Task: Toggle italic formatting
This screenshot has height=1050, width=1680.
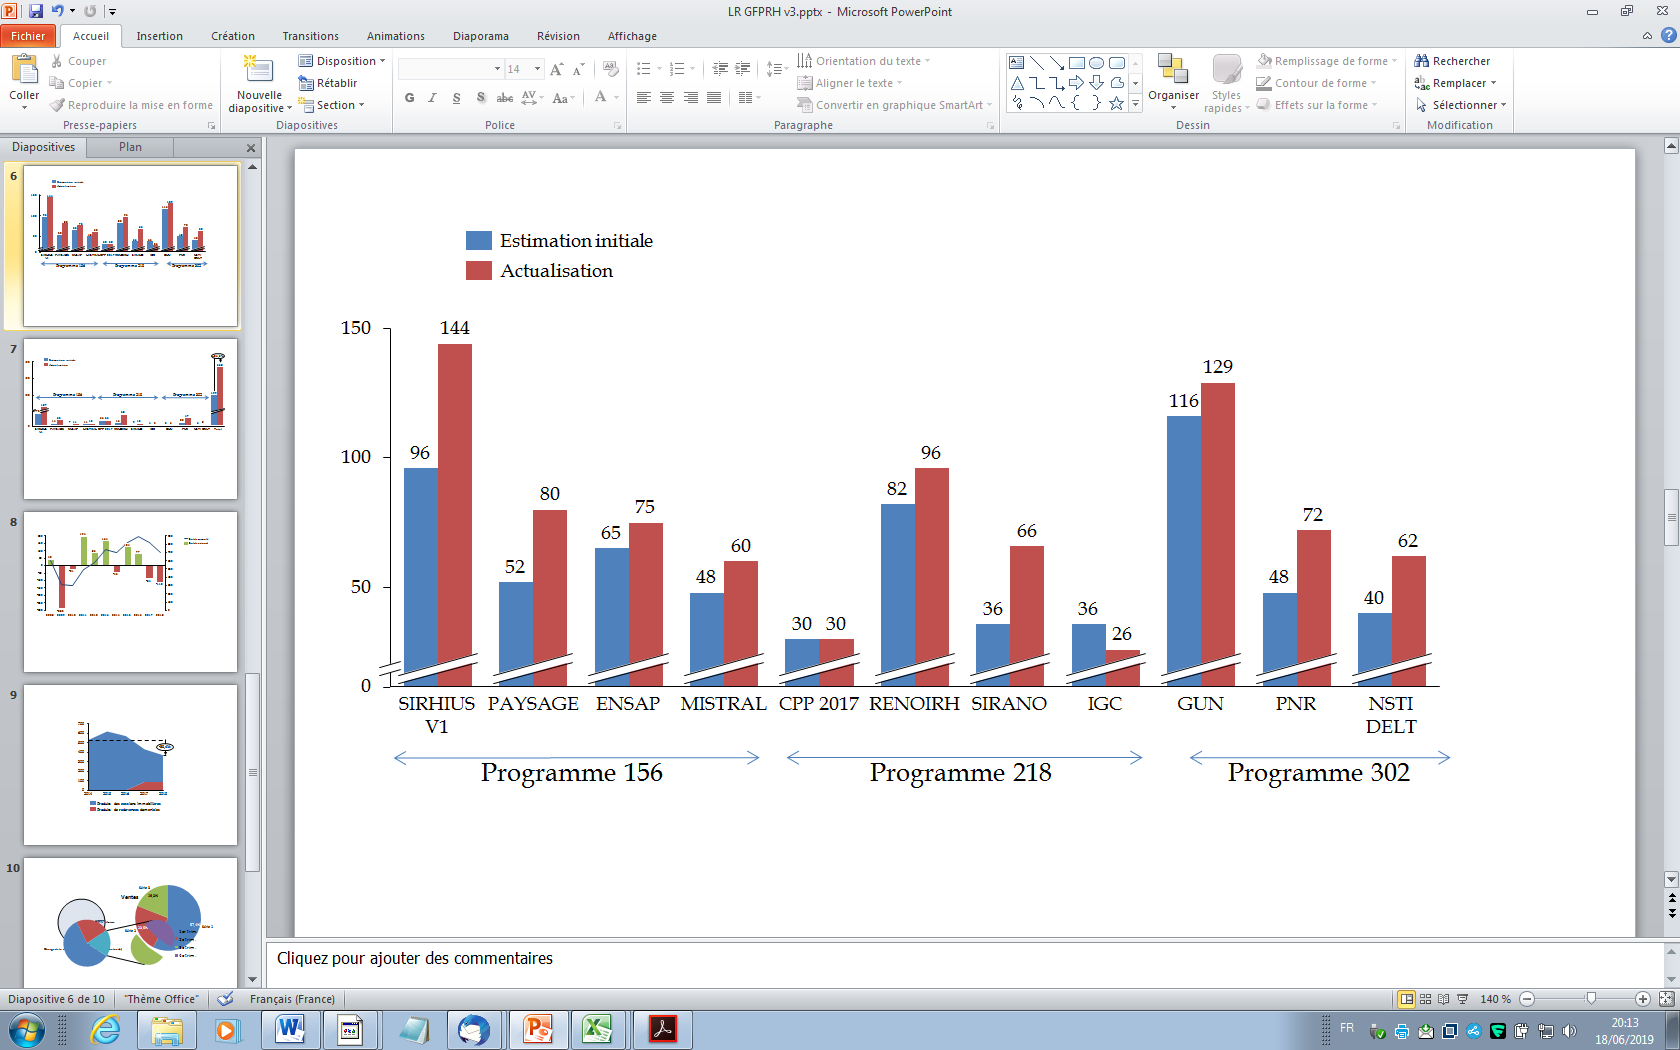Action: (x=432, y=98)
